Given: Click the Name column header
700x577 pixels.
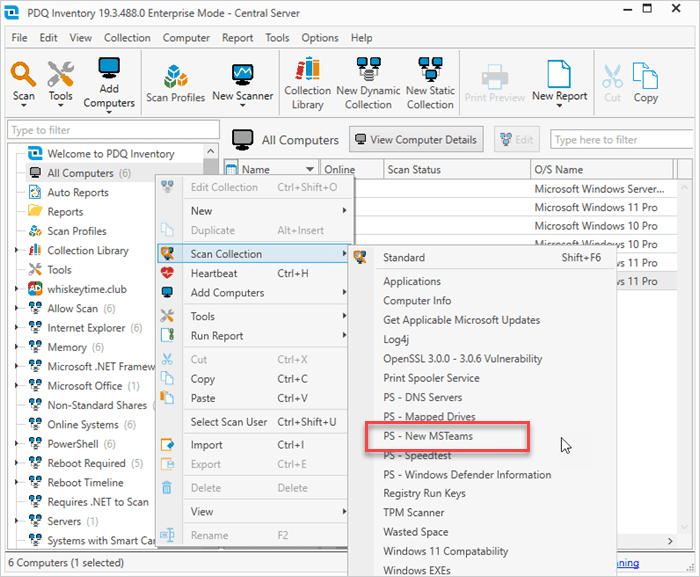Looking at the screenshot, I should [x=277, y=170].
